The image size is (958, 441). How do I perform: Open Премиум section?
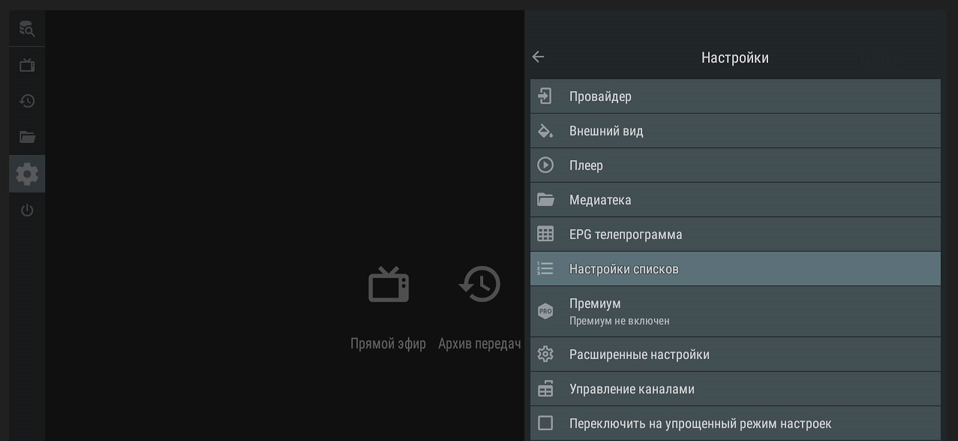coord(735,311)
